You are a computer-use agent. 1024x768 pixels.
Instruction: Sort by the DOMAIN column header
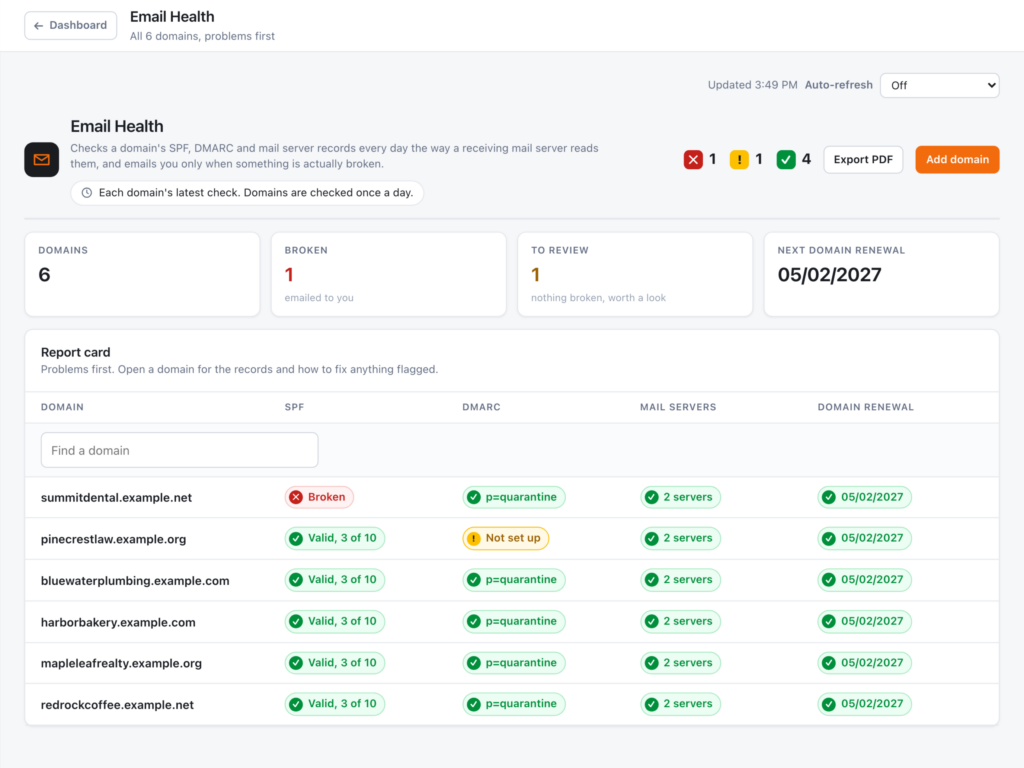[x=62, y=407]
